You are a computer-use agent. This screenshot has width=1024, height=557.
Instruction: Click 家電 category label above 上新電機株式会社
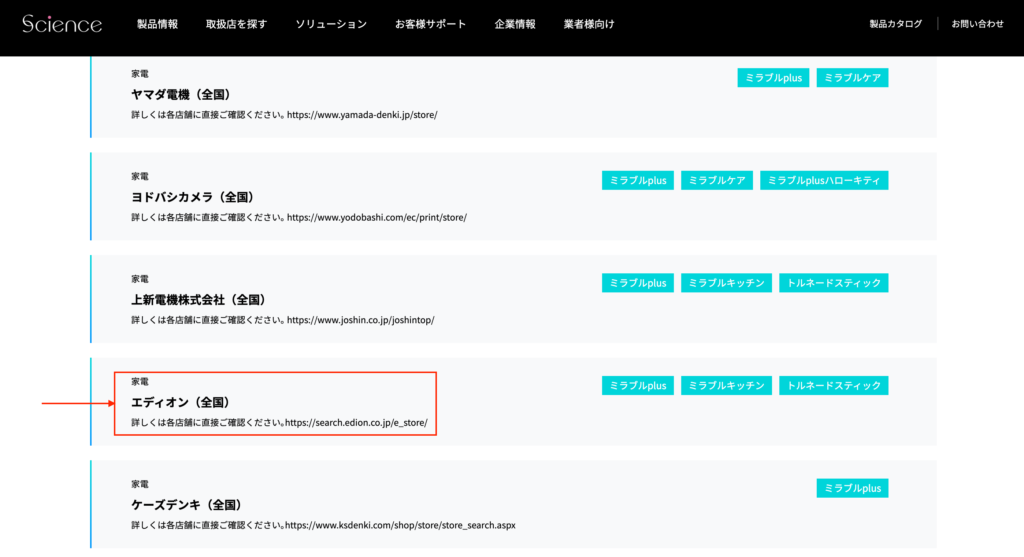click(140, 279)
